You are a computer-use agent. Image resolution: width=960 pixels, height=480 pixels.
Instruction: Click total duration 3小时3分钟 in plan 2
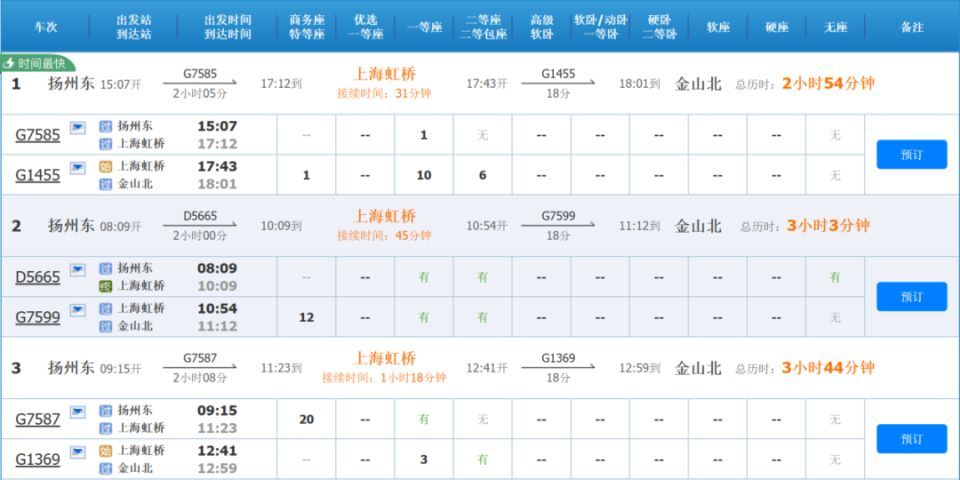tap(828, 226)
